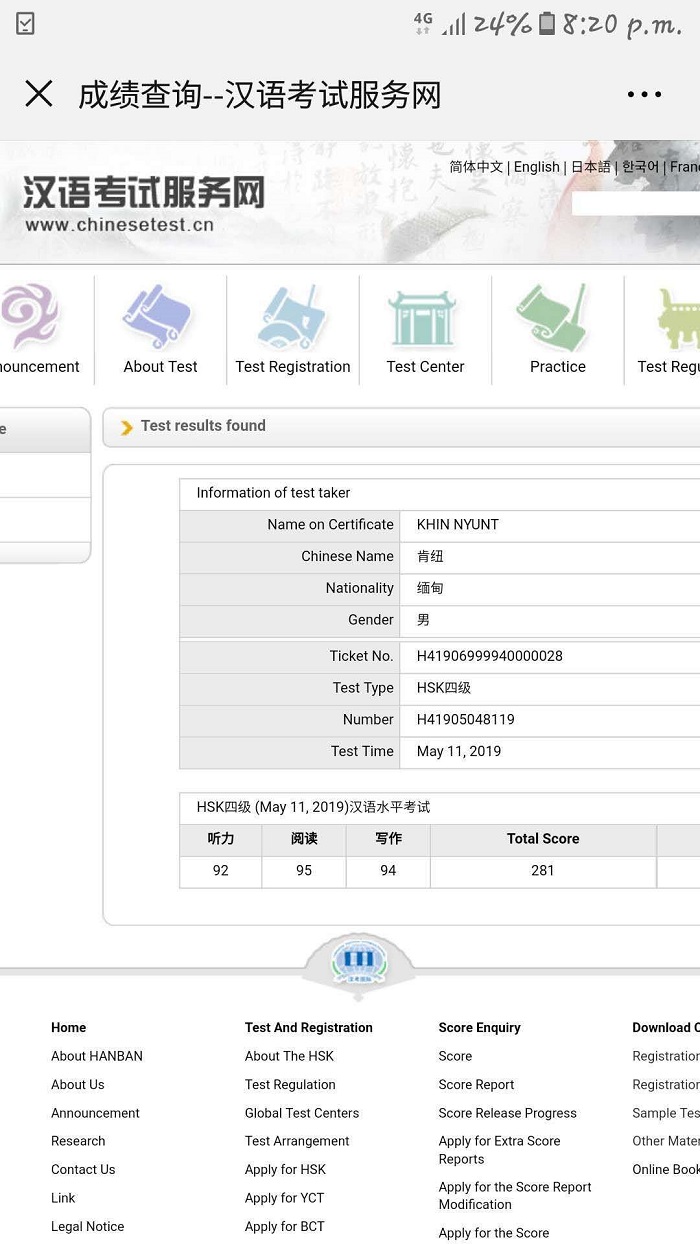This screenshot has width=700, height=1244.
Task: Open the three-dot more options menu
Action: click(x=644, y=95)
